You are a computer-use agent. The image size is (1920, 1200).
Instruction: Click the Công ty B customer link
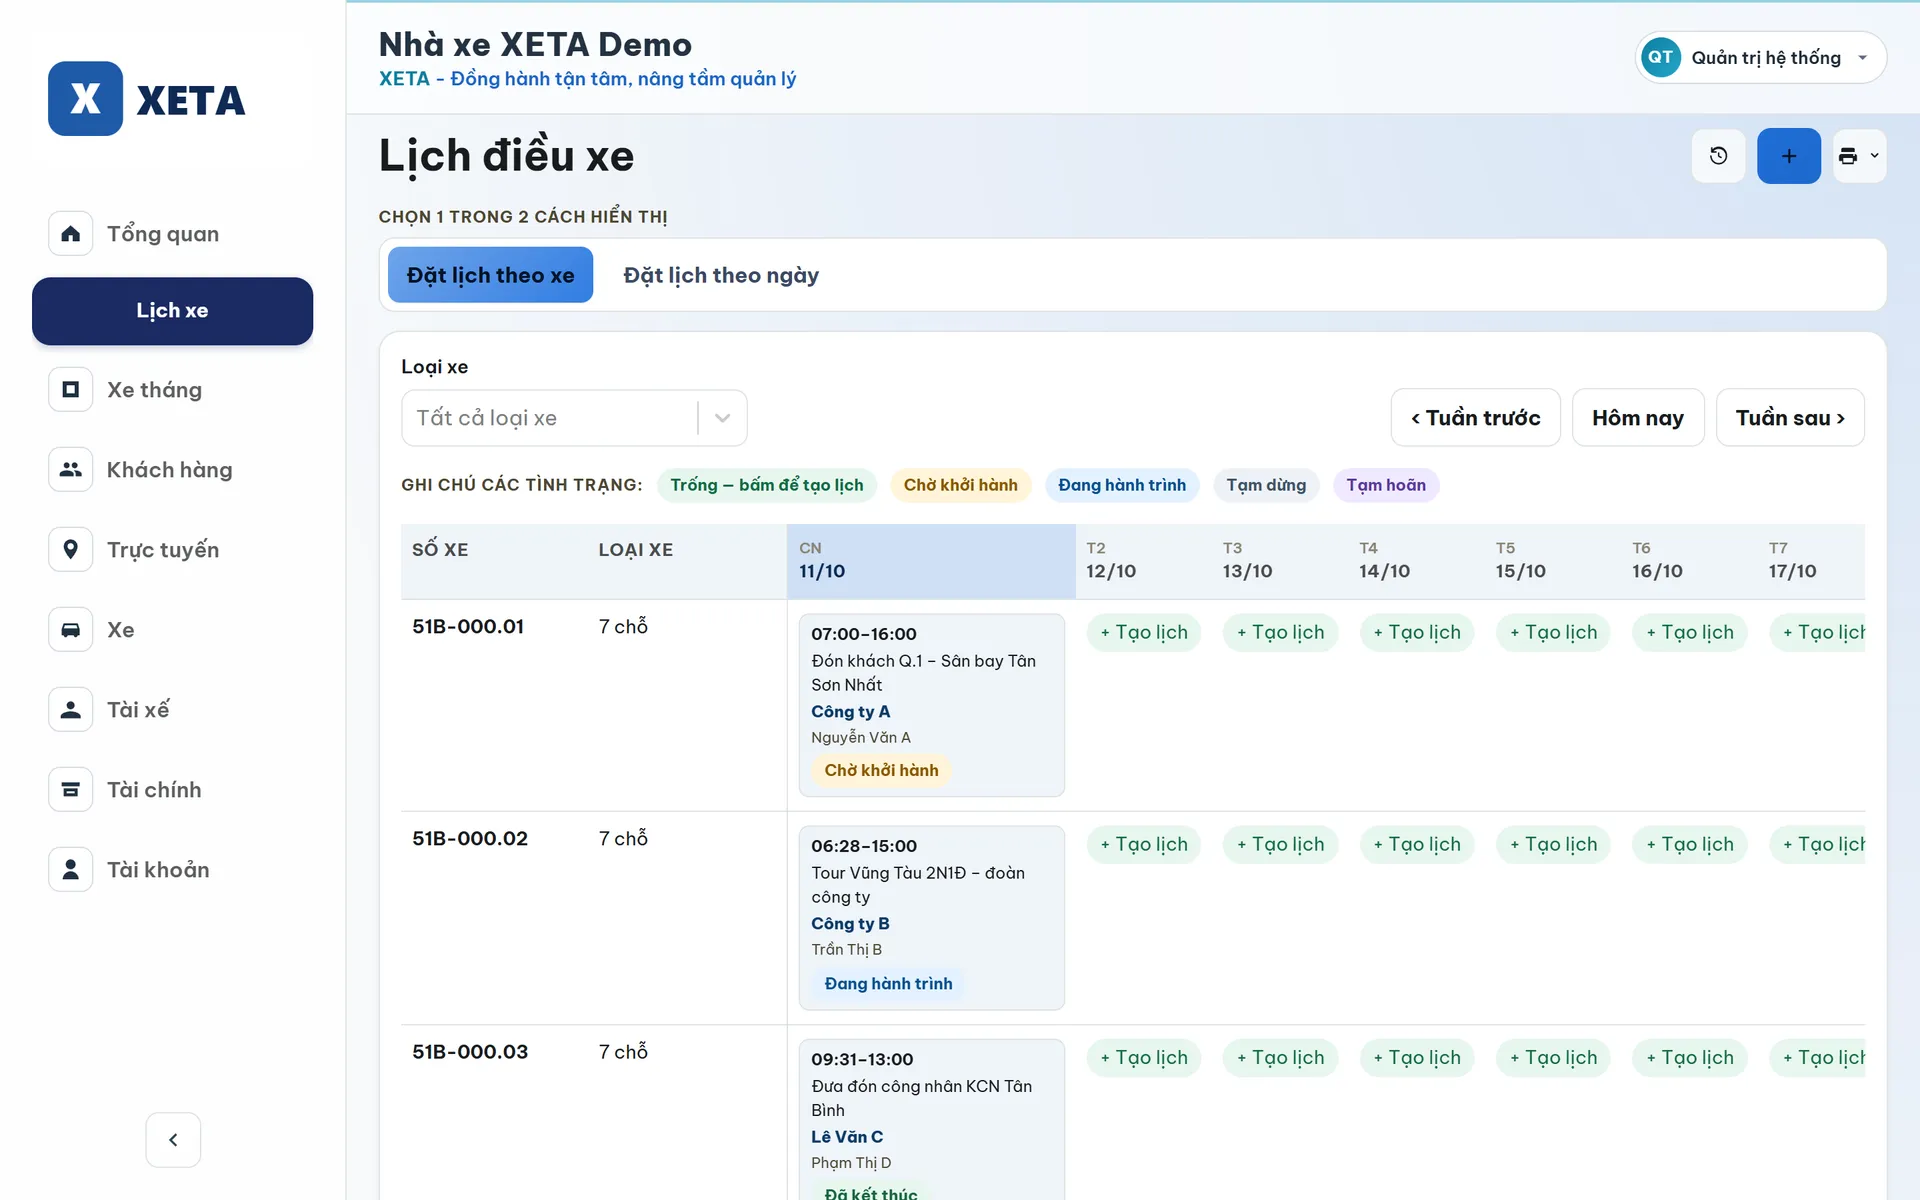[850, 924]
